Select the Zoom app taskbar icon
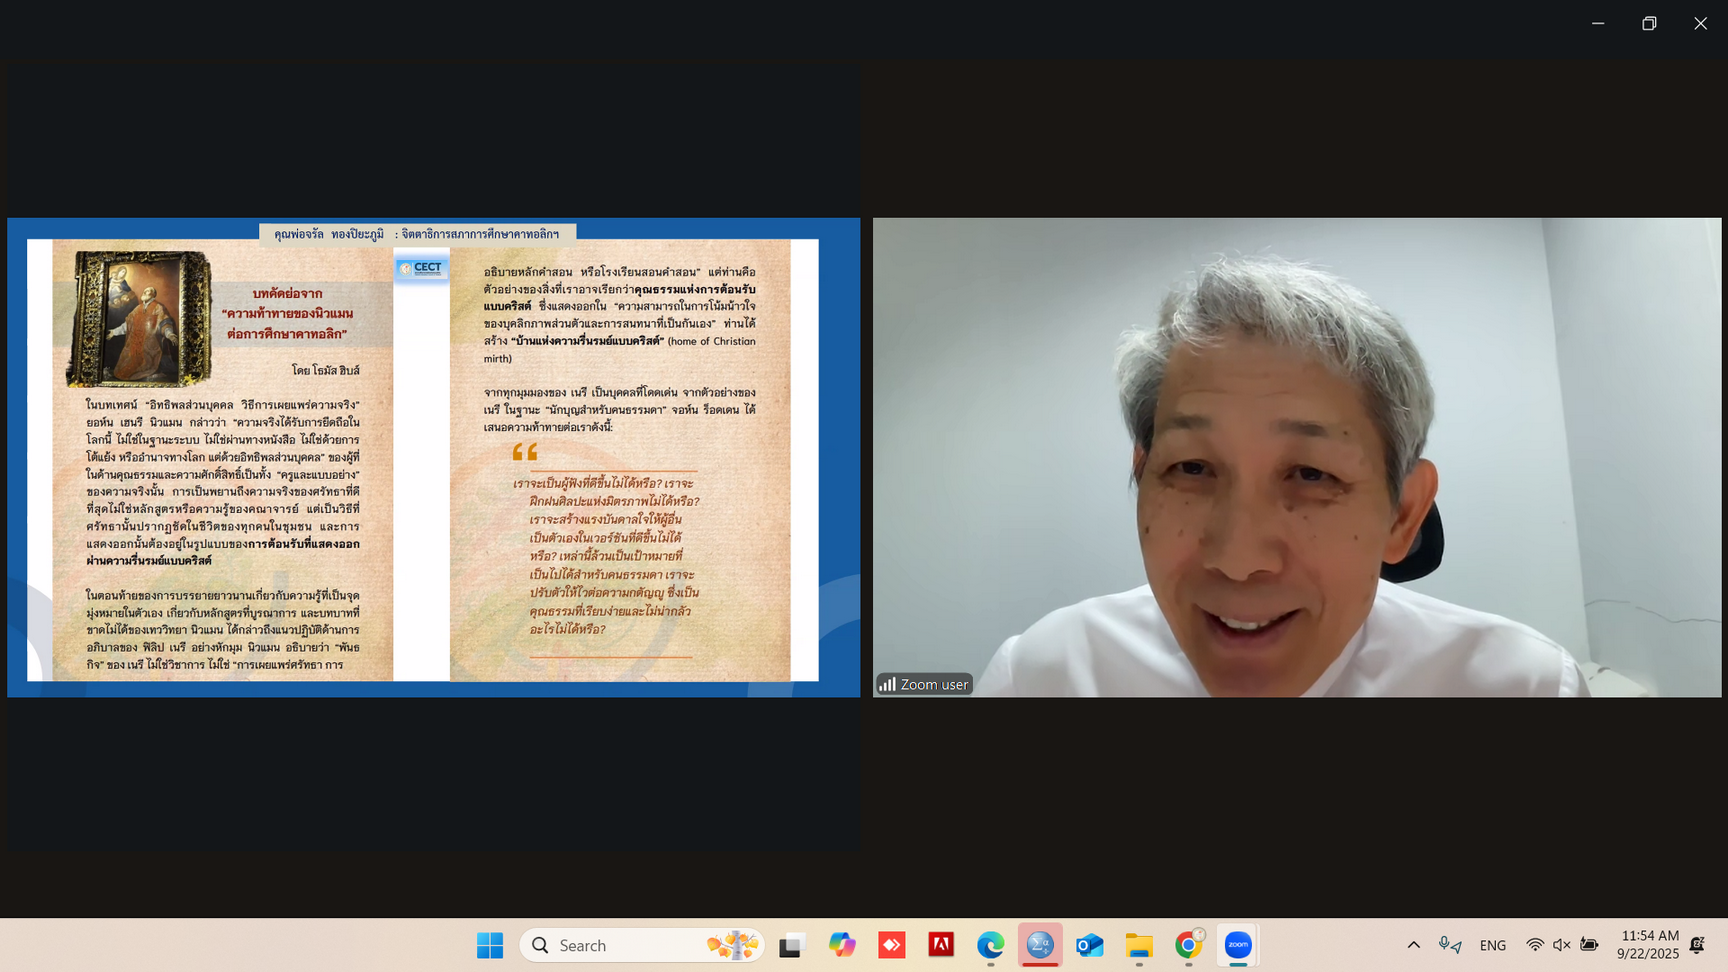 1238,945
